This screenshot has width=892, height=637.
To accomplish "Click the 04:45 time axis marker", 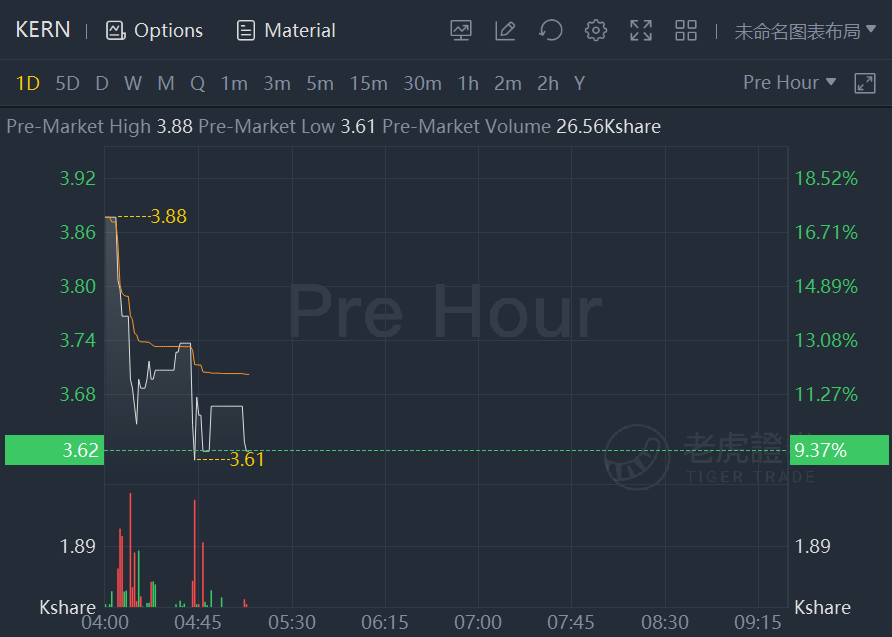I will [198, 622].
